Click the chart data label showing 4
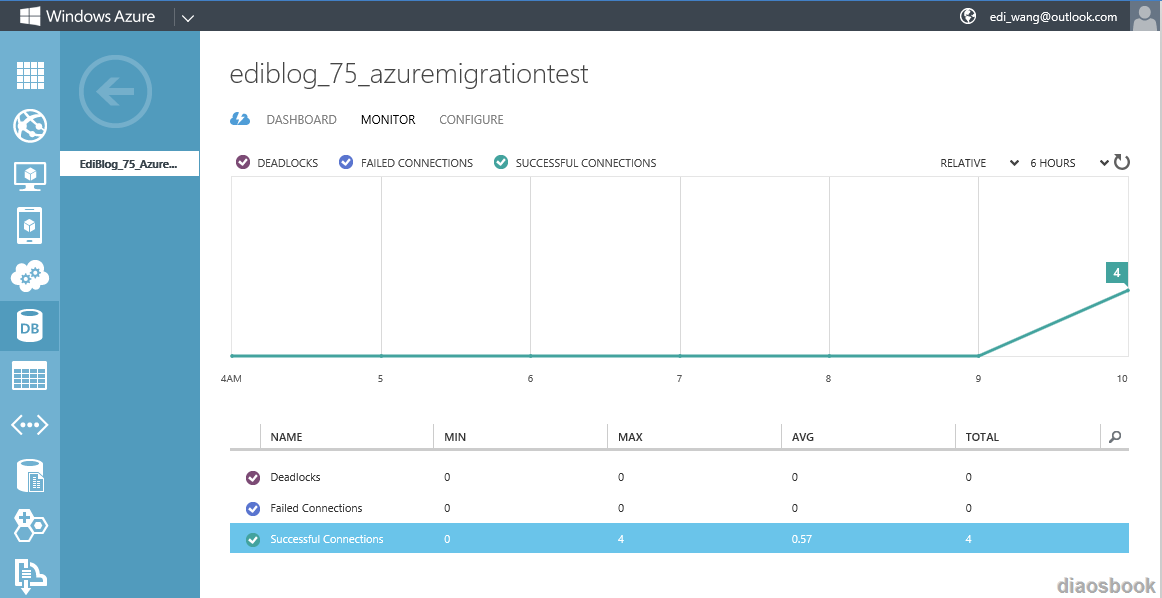Viewport: 1162px width, 598px height. pos(1116,273)
